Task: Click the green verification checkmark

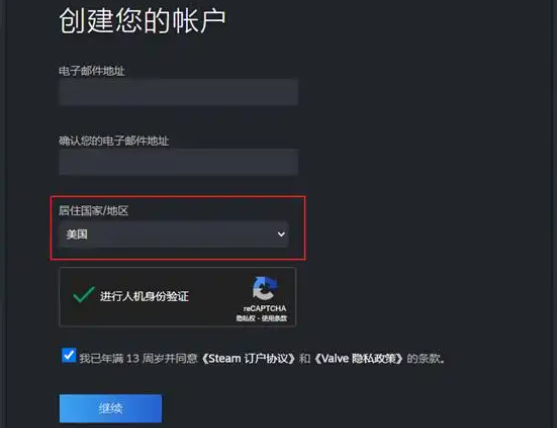Action: pos(83,294)
